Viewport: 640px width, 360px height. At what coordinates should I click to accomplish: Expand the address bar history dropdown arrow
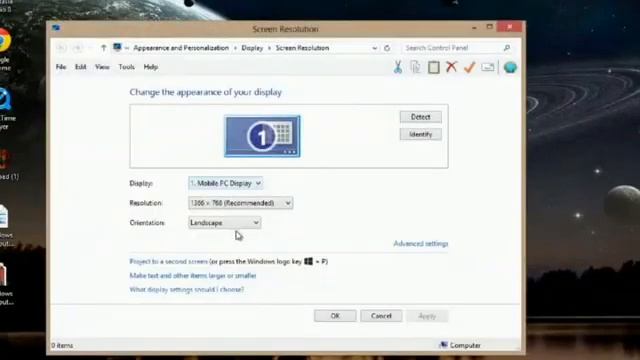tap(374, 48)
